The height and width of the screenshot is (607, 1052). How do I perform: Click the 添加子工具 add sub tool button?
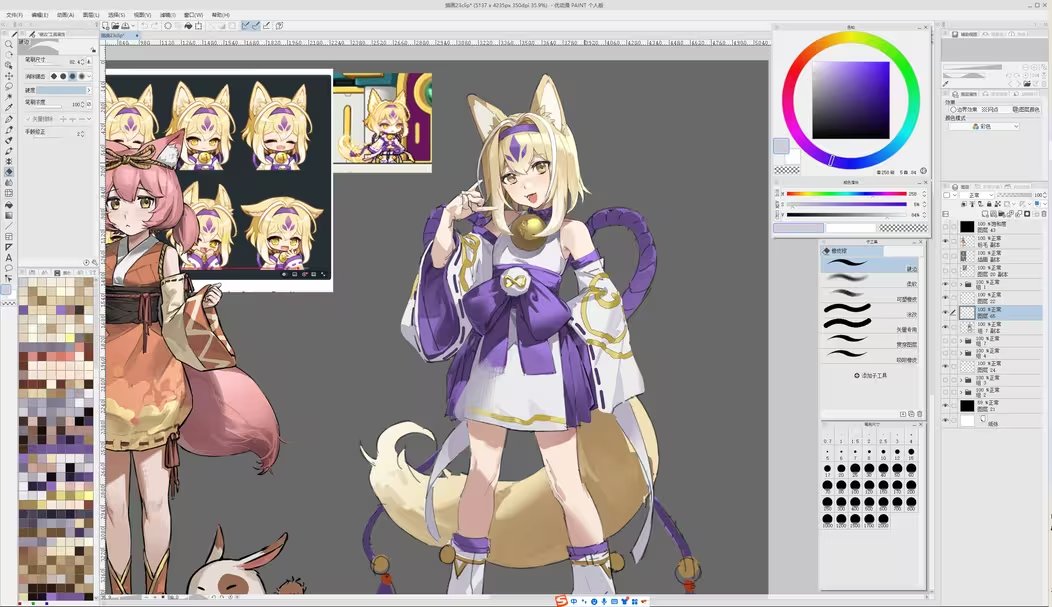pyautogui.click(x=871, y=376)
